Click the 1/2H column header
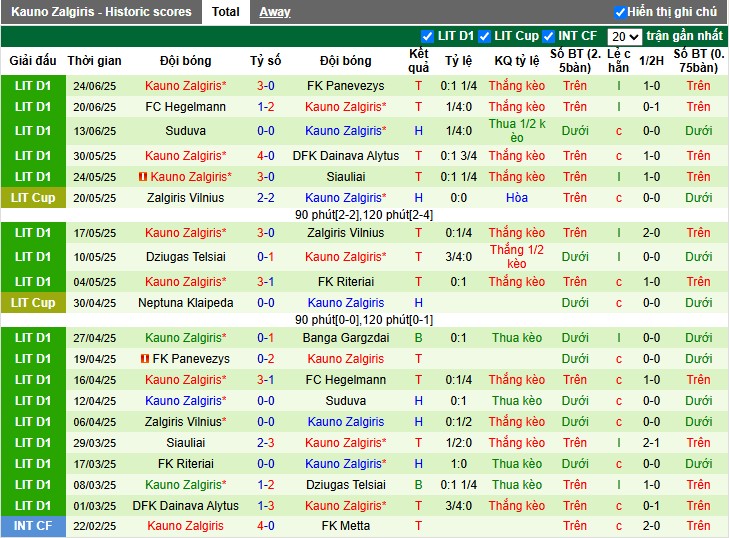Image resolution: width=729 pixels, height=538 pixels. pyautogui.click(x=651, y=60)
